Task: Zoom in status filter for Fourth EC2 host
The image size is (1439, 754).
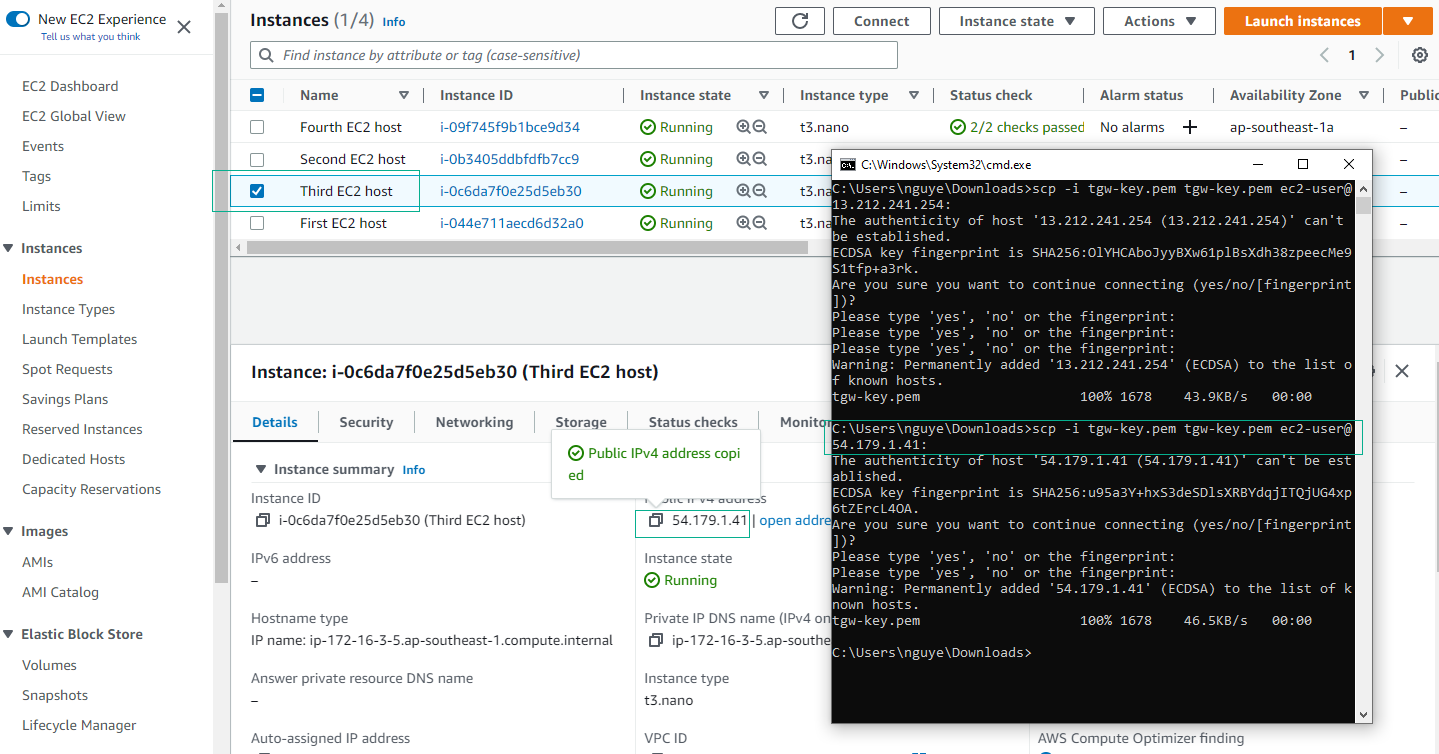Action: coord(743,127)
